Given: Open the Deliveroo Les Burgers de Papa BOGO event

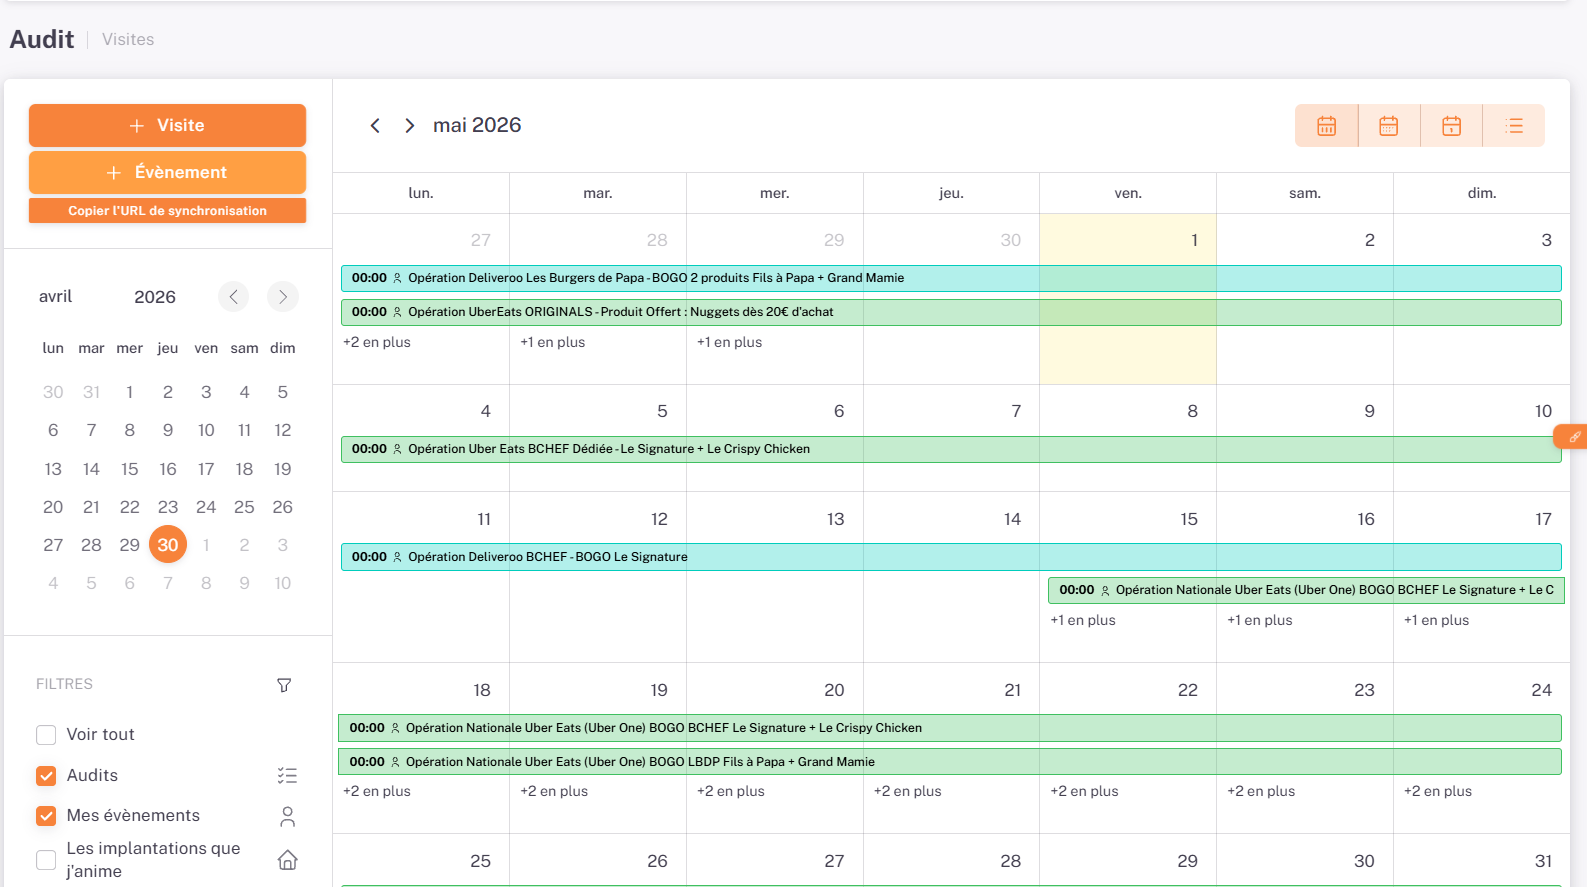Looking at the screenshot, I should click(x=951, y=278).
